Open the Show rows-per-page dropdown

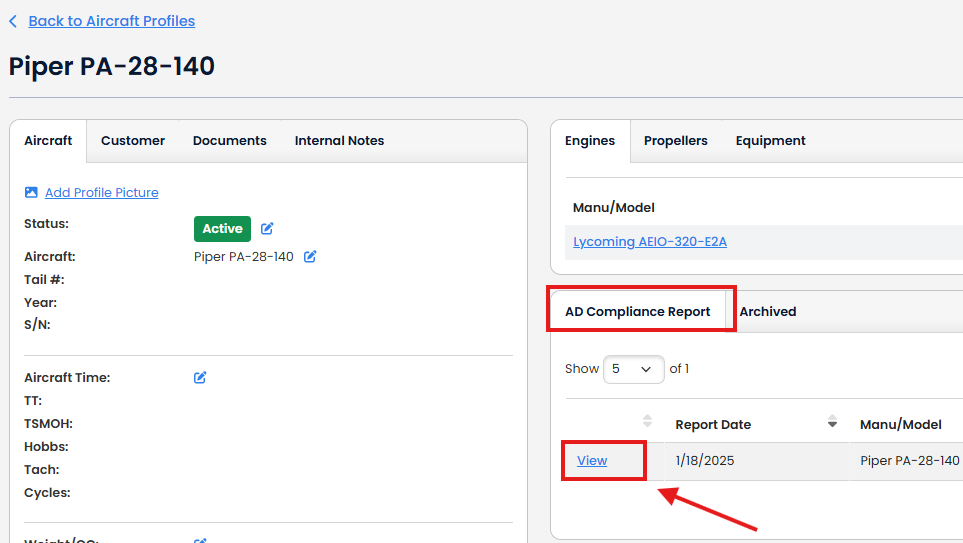(633, 369)
